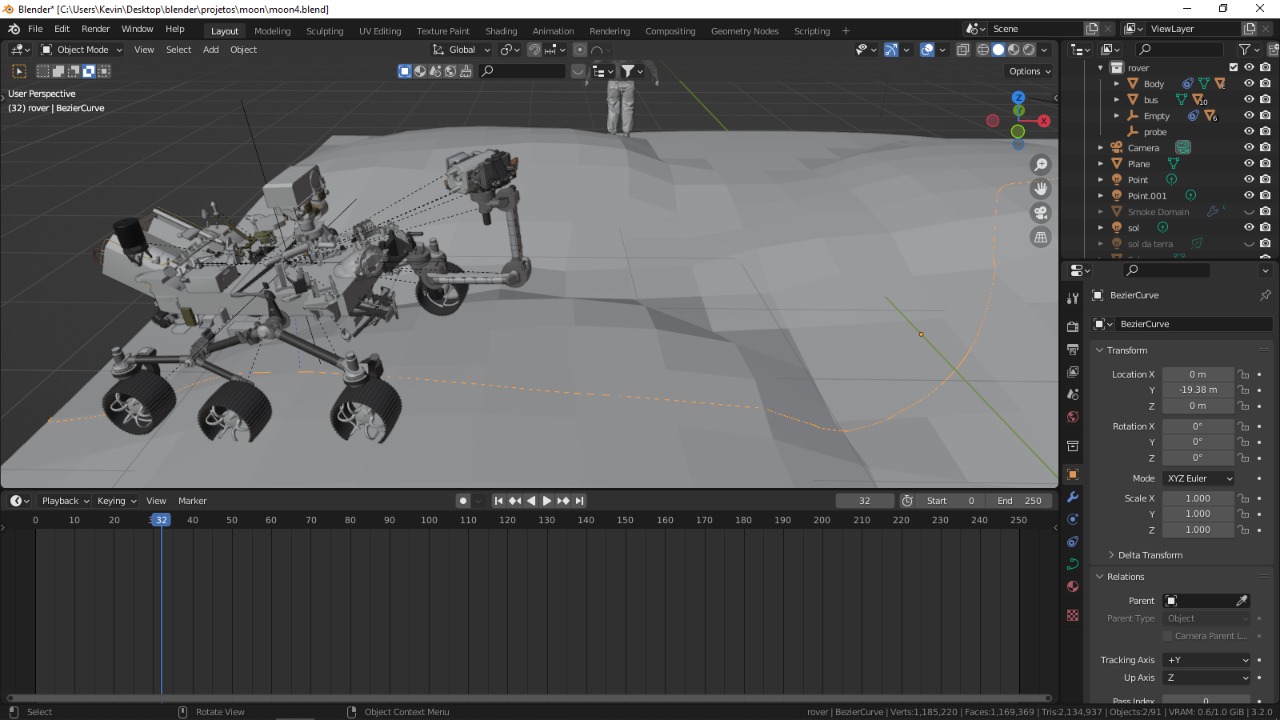1280x720 pixels.
Task: Toggle viewport overlays button
Action: point(927,50)
